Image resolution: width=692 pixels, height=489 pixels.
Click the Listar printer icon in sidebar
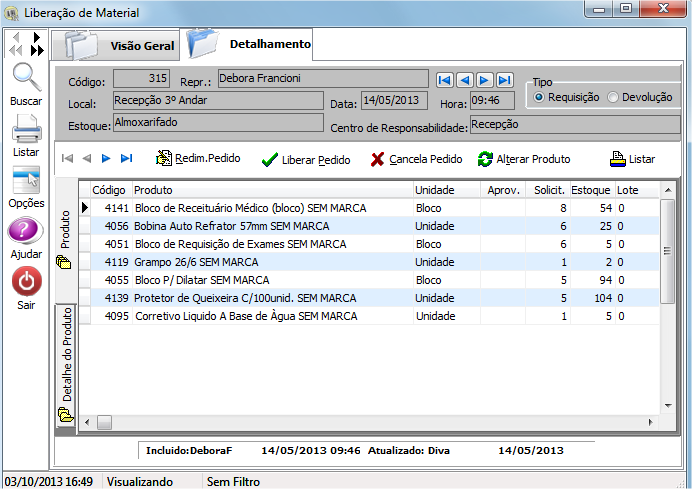point(26,129)
